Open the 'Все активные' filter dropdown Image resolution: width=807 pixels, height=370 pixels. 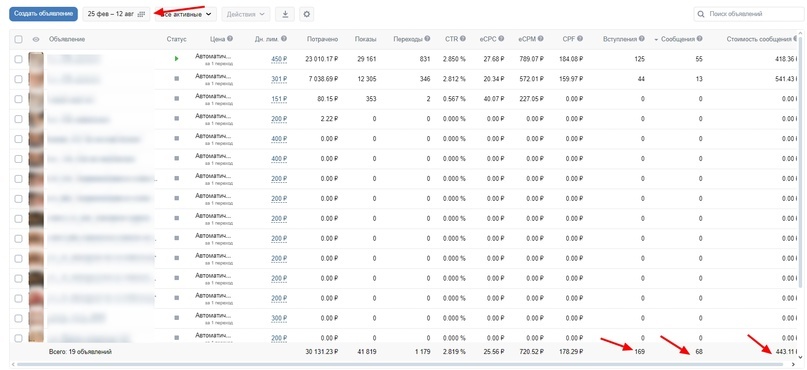pos(186,14)
